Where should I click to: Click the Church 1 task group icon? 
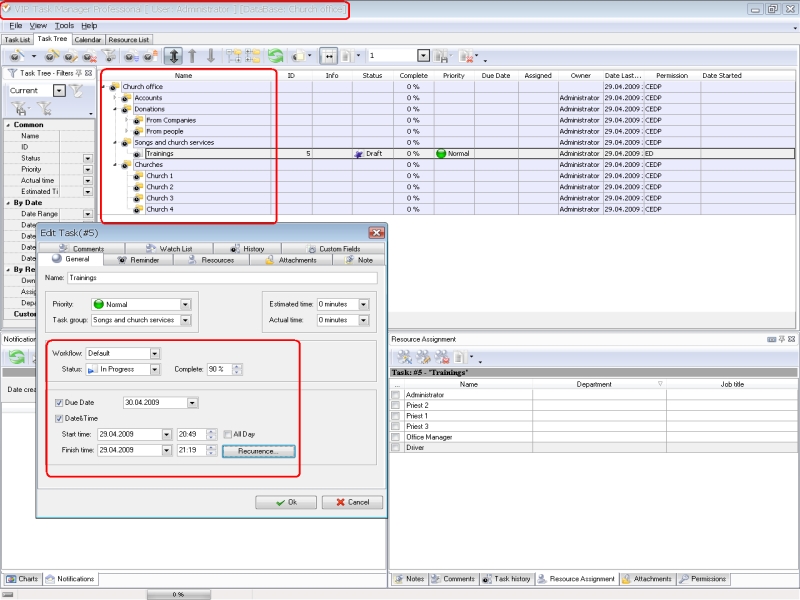pos(138,176)
